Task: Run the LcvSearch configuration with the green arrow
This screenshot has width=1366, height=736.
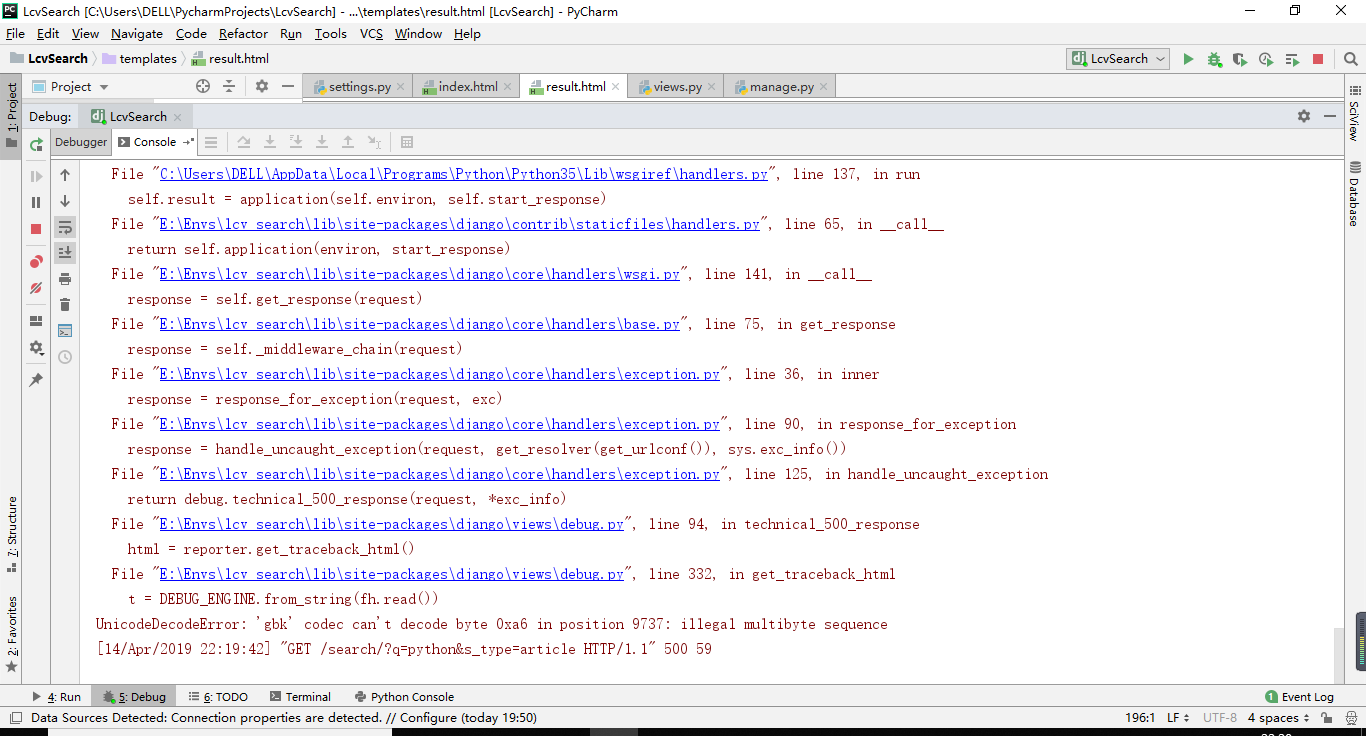Action: tap(1188, 59)
